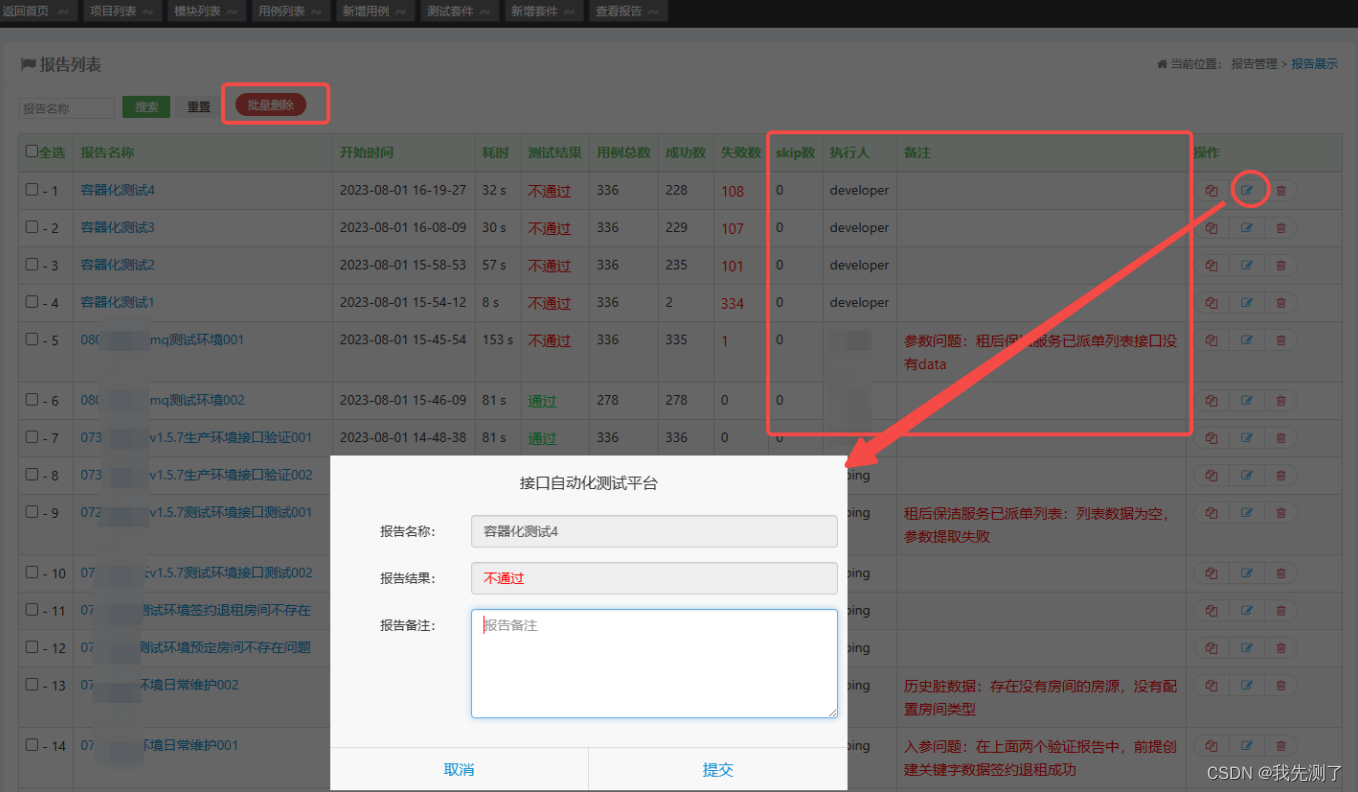Click the 失败数 value 334

(733, 303)
